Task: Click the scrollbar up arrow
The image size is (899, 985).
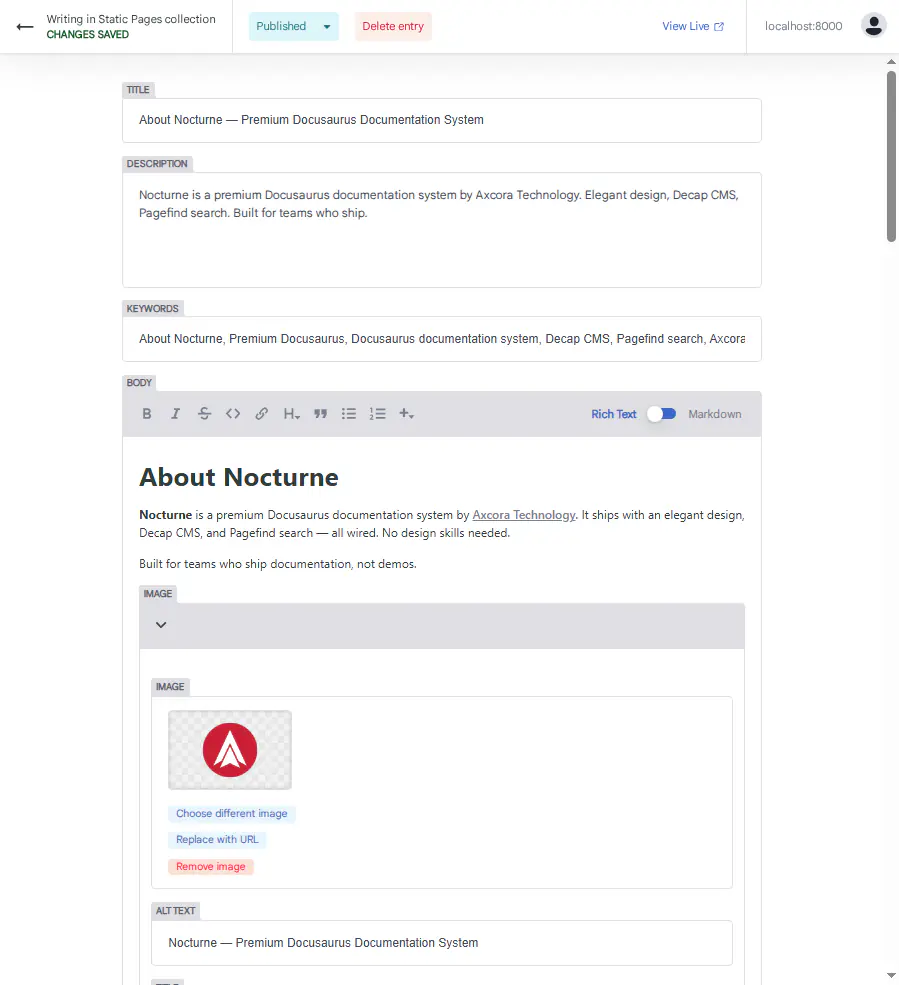Action: (891, 62)
